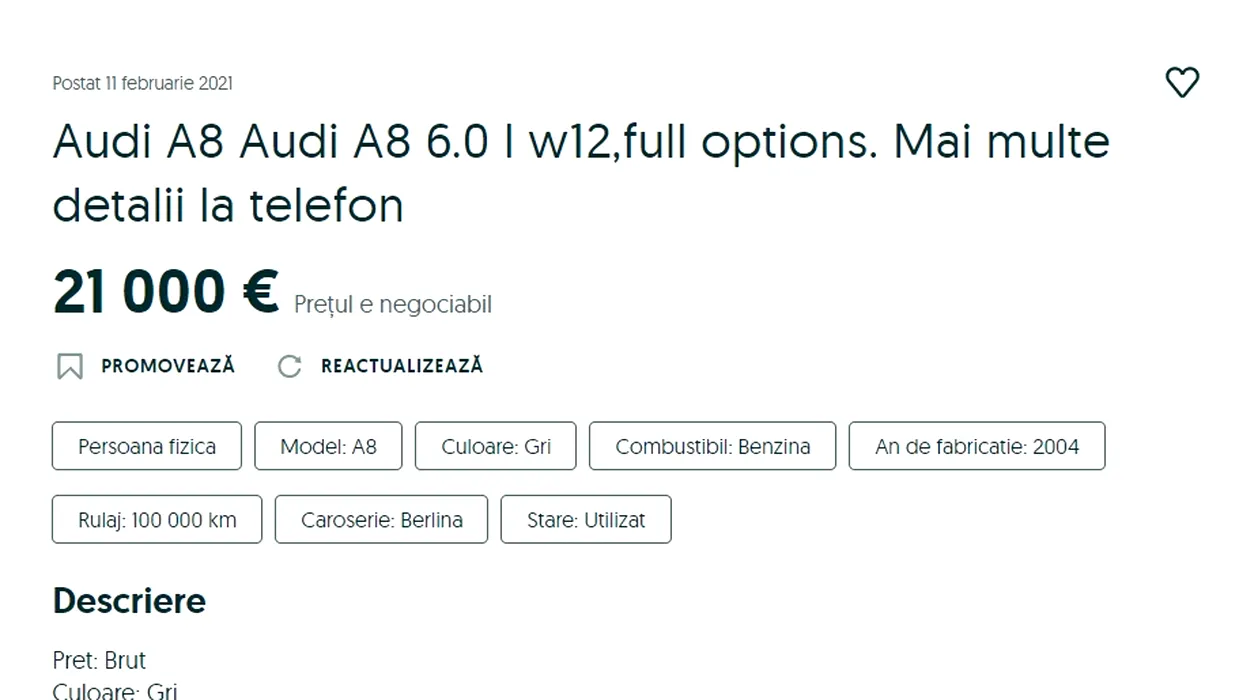Click the Culoare: Gri description text line

115,690
